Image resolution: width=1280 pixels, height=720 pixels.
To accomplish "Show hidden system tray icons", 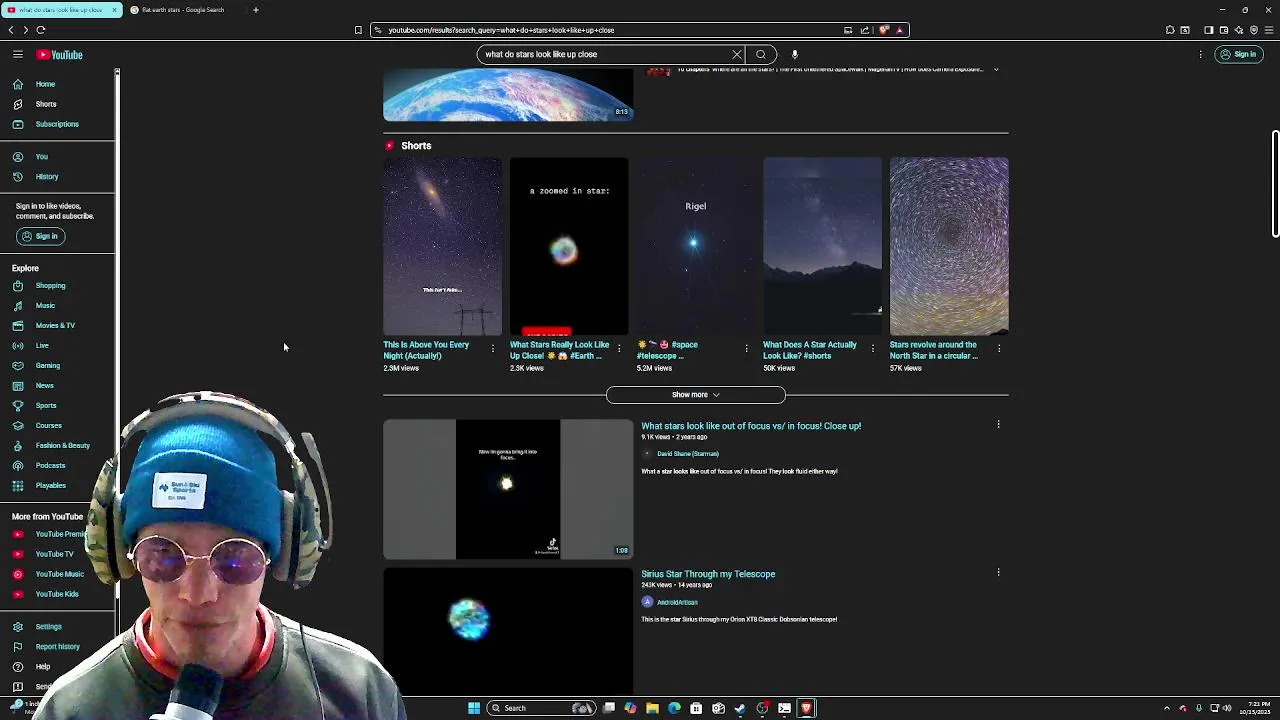I will (1166, 708).
